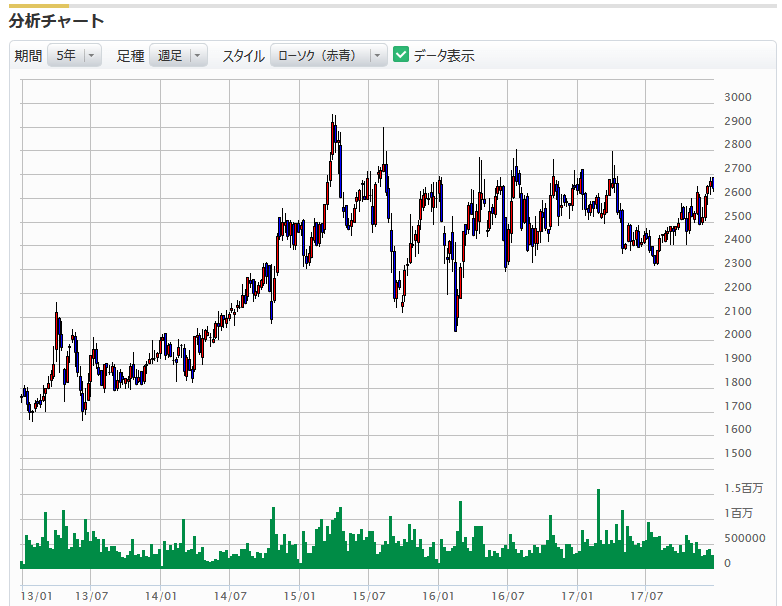Click the 17/07 date label on the x-axis

coord(647,595)
